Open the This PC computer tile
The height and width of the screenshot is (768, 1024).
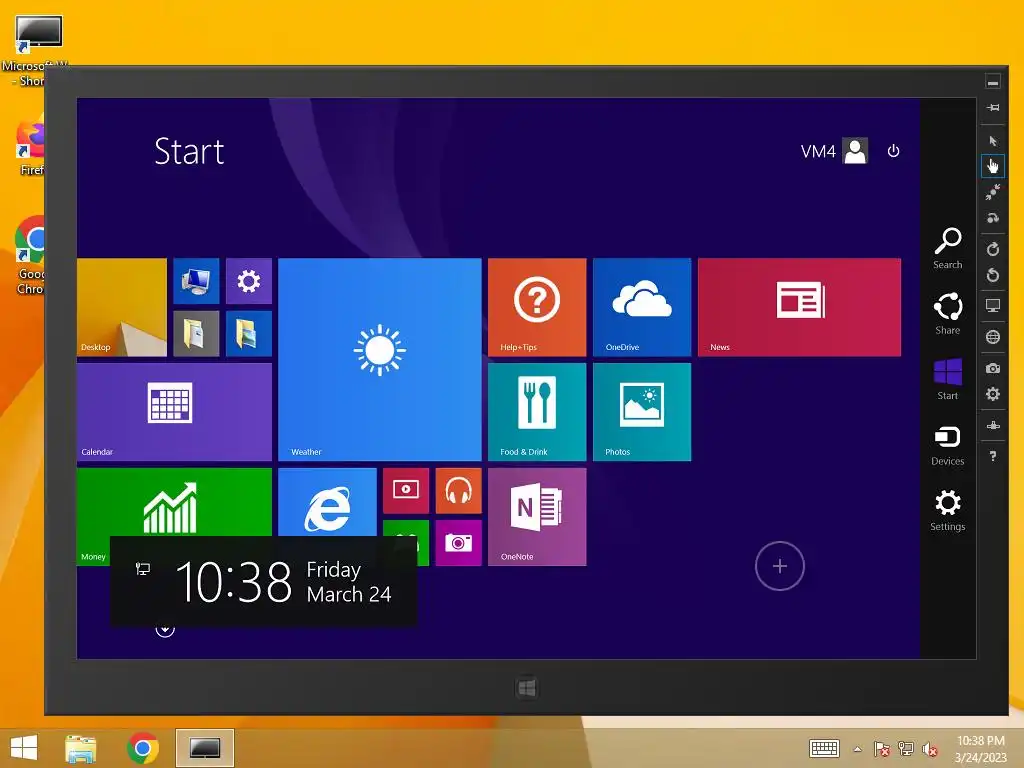point(196,281)
